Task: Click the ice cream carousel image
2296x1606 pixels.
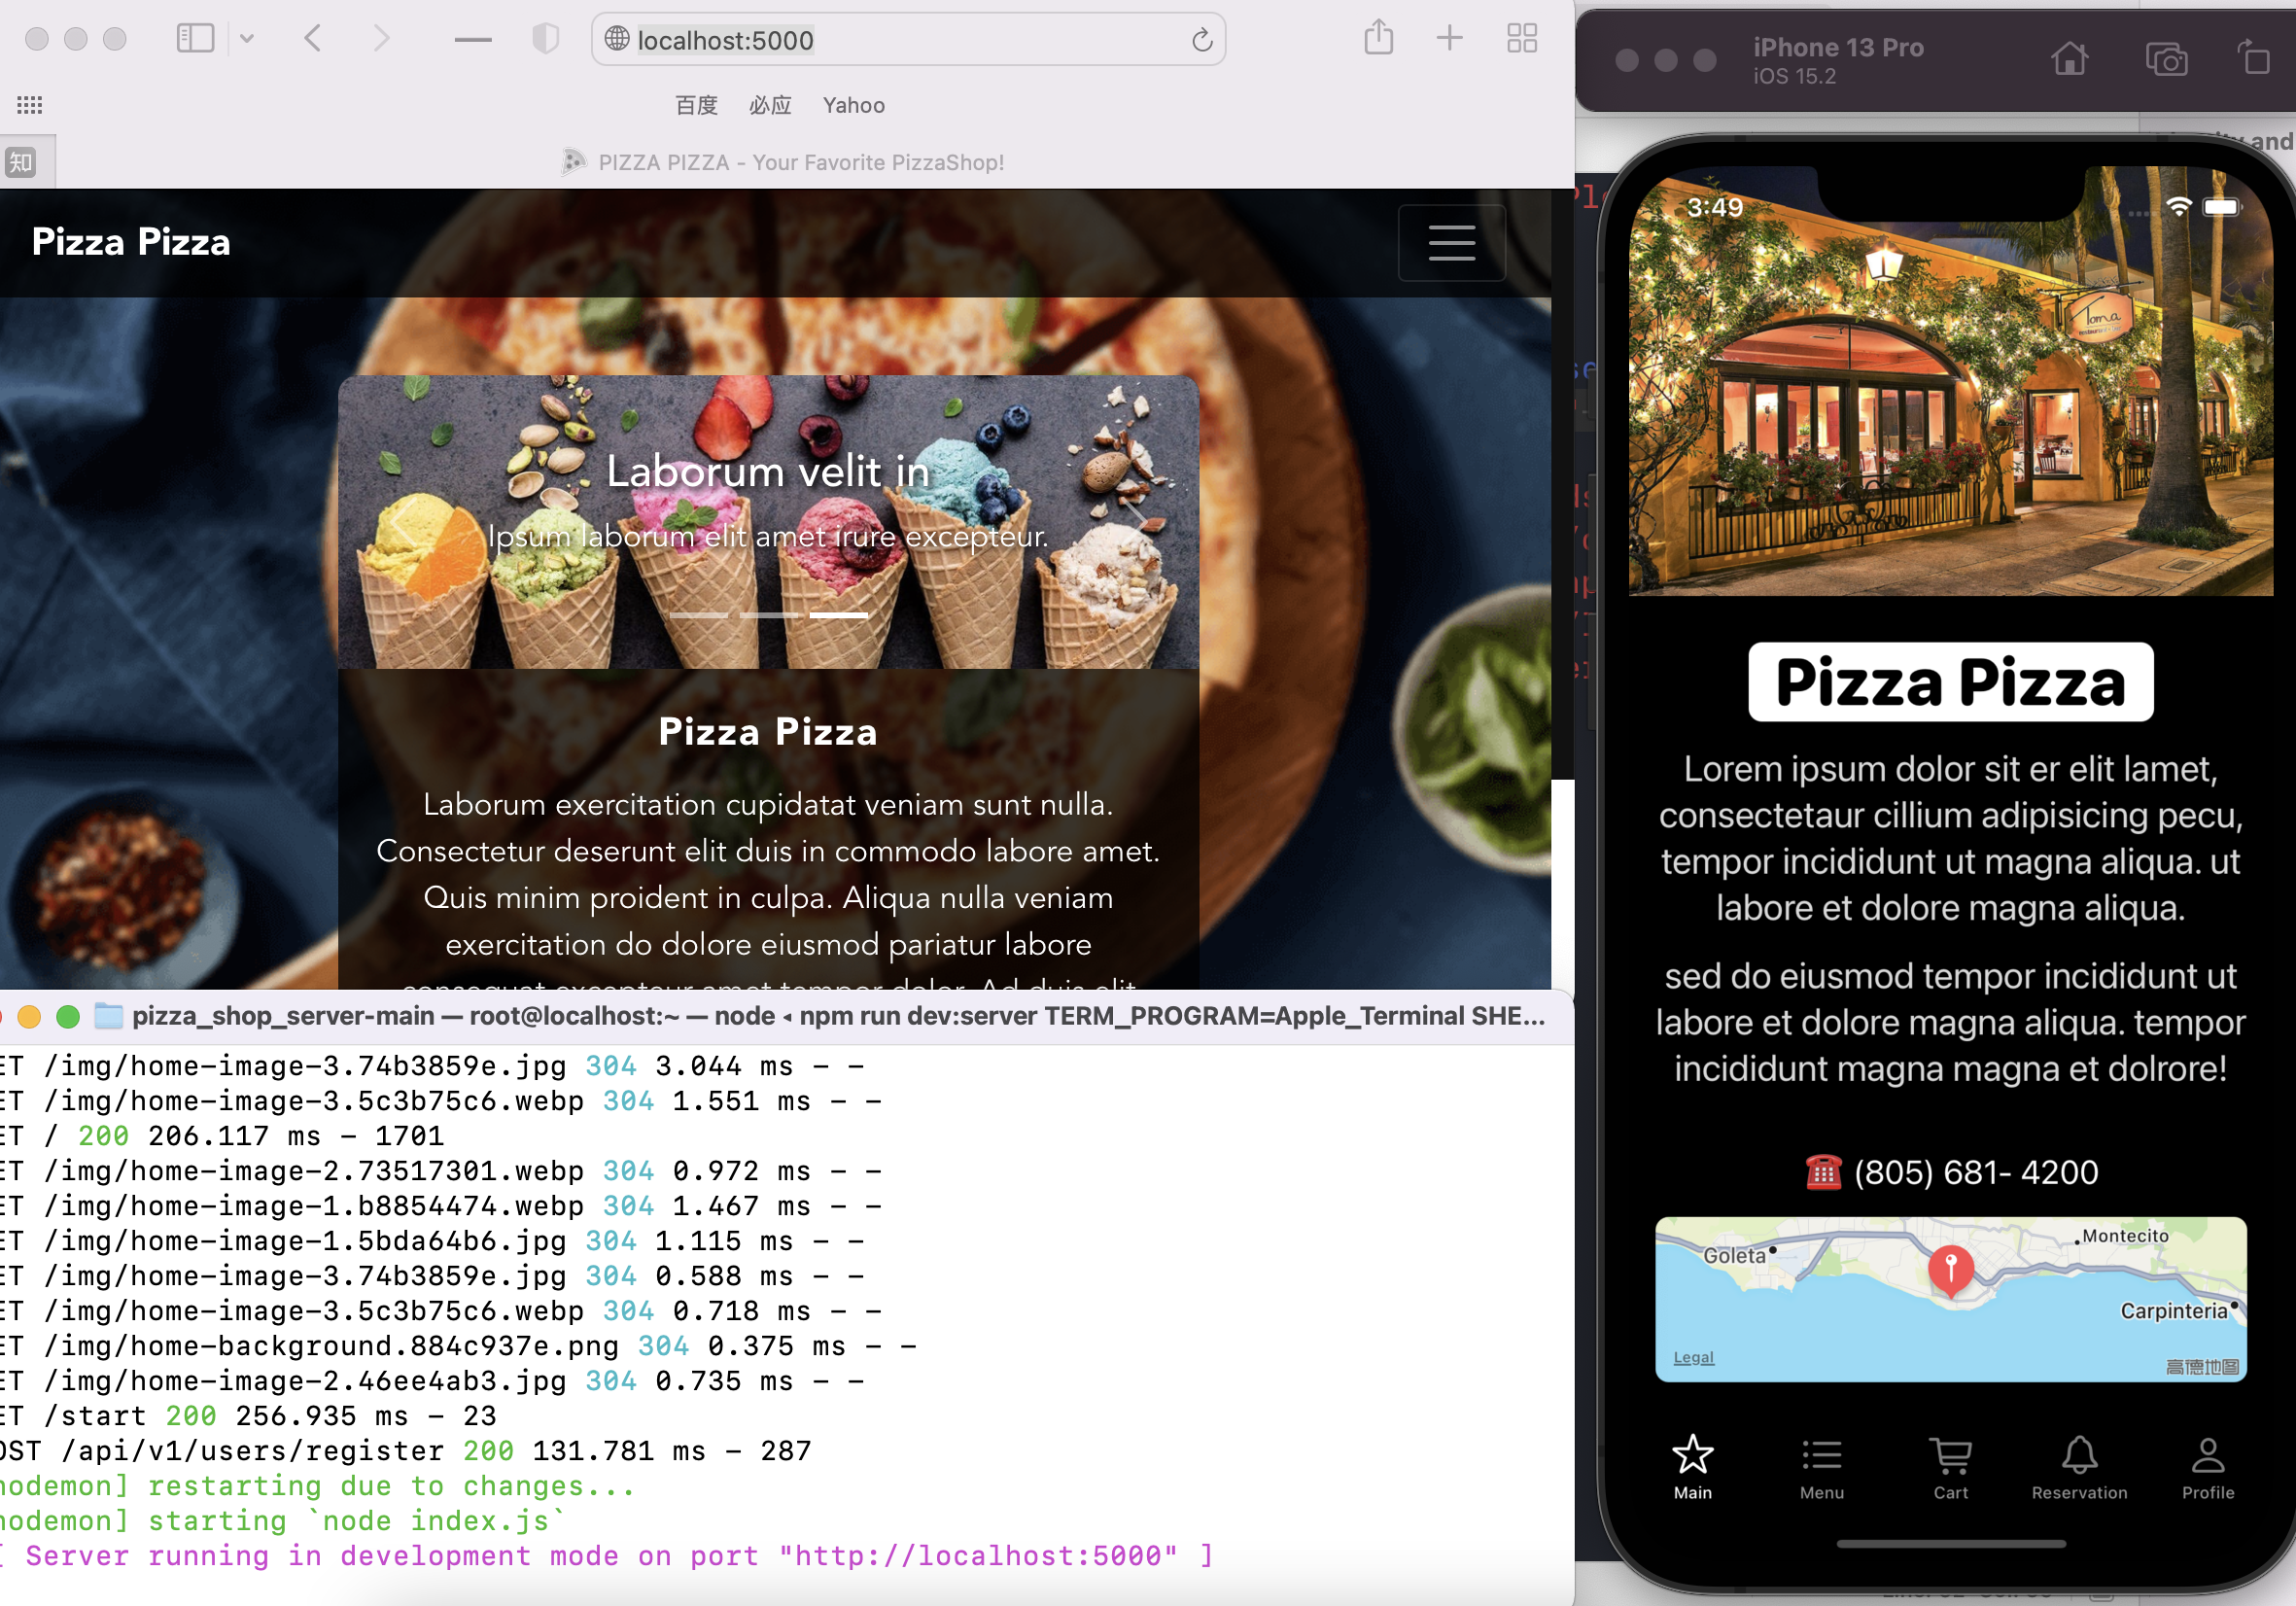Action: tap(768, 521)
